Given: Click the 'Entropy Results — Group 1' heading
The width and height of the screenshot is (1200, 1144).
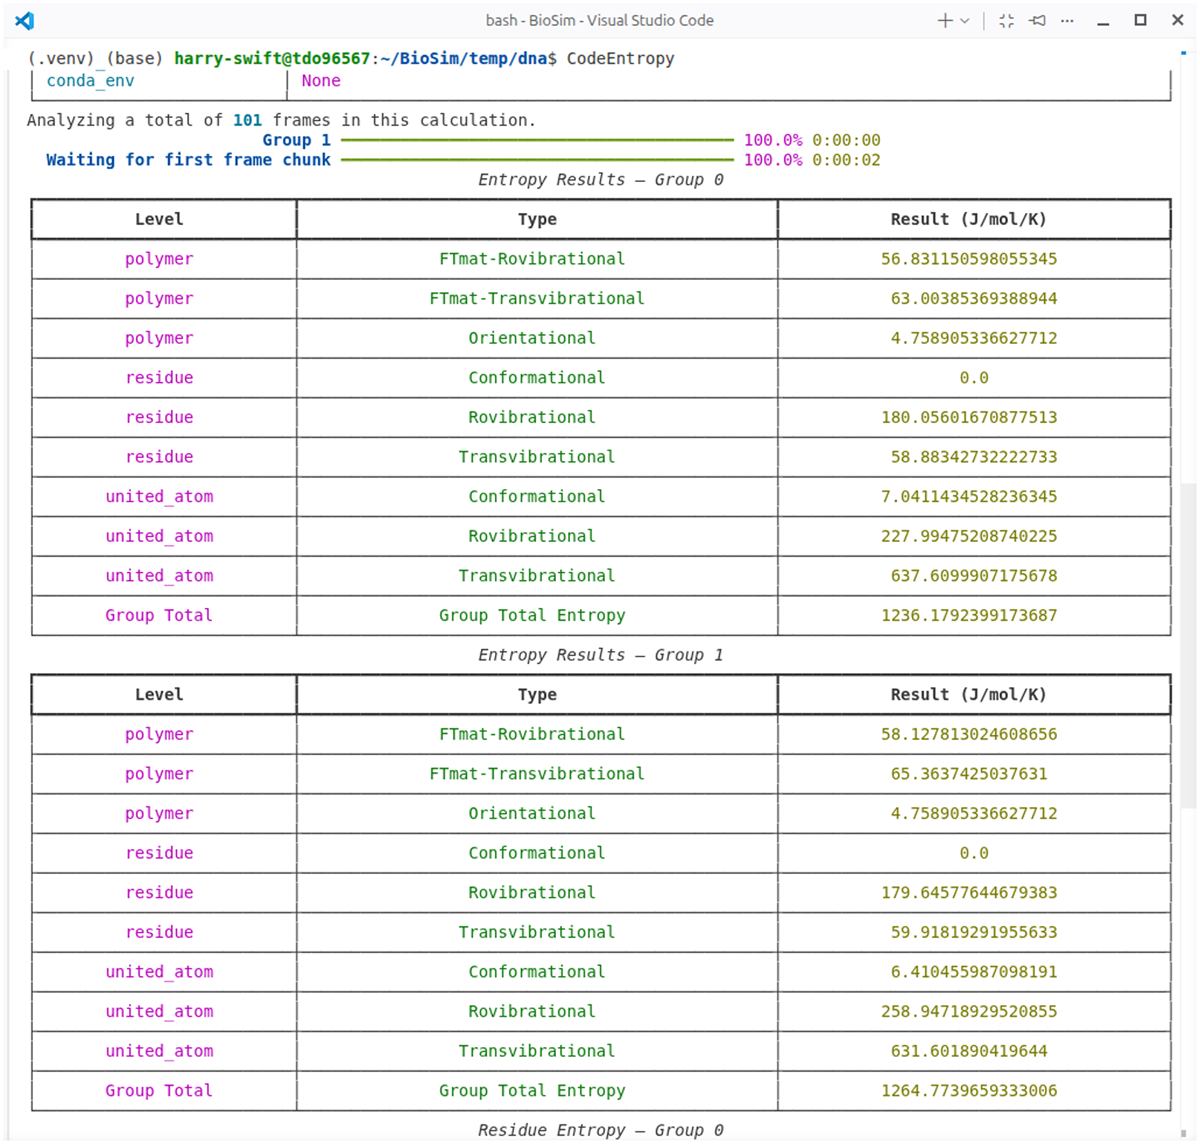Looking at the screenshot, I should pyautogui.click(x=600, y=655).
